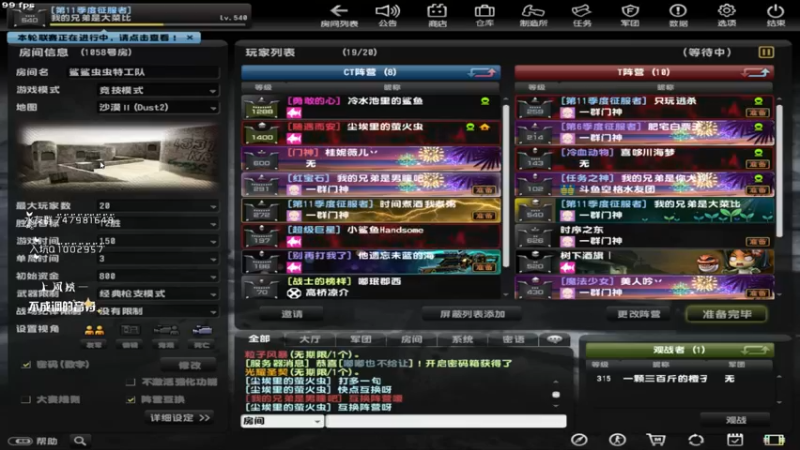Open the 单局时间 dropdown showing 3

(158, 259)
